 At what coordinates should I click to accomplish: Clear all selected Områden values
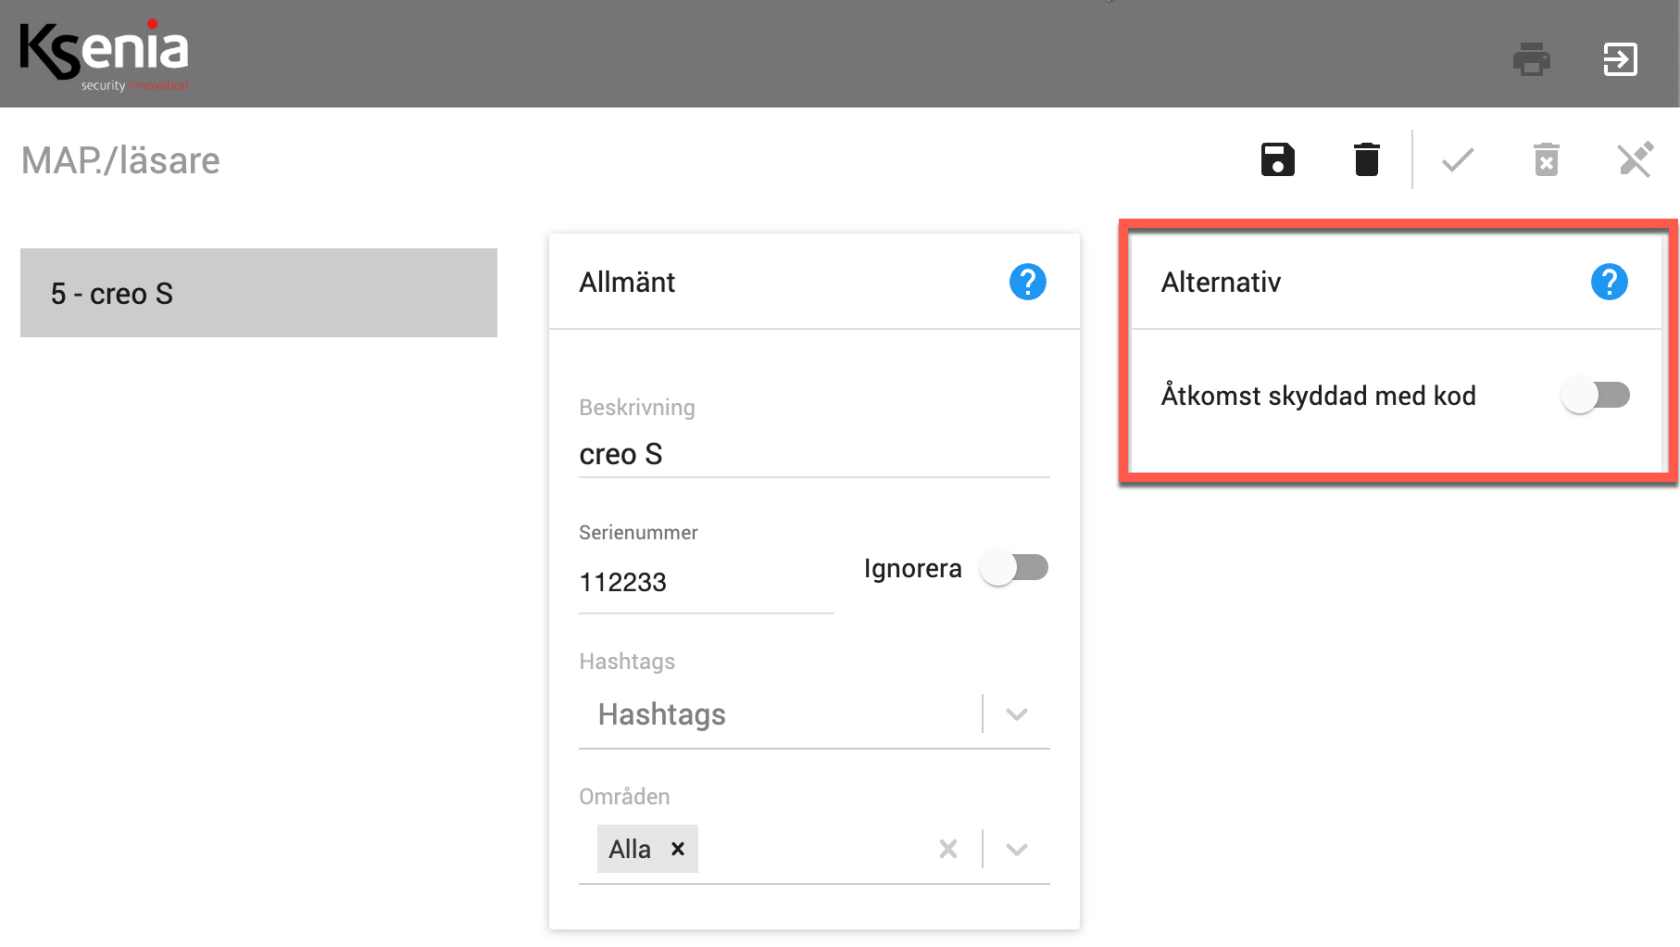pos(948,849)
